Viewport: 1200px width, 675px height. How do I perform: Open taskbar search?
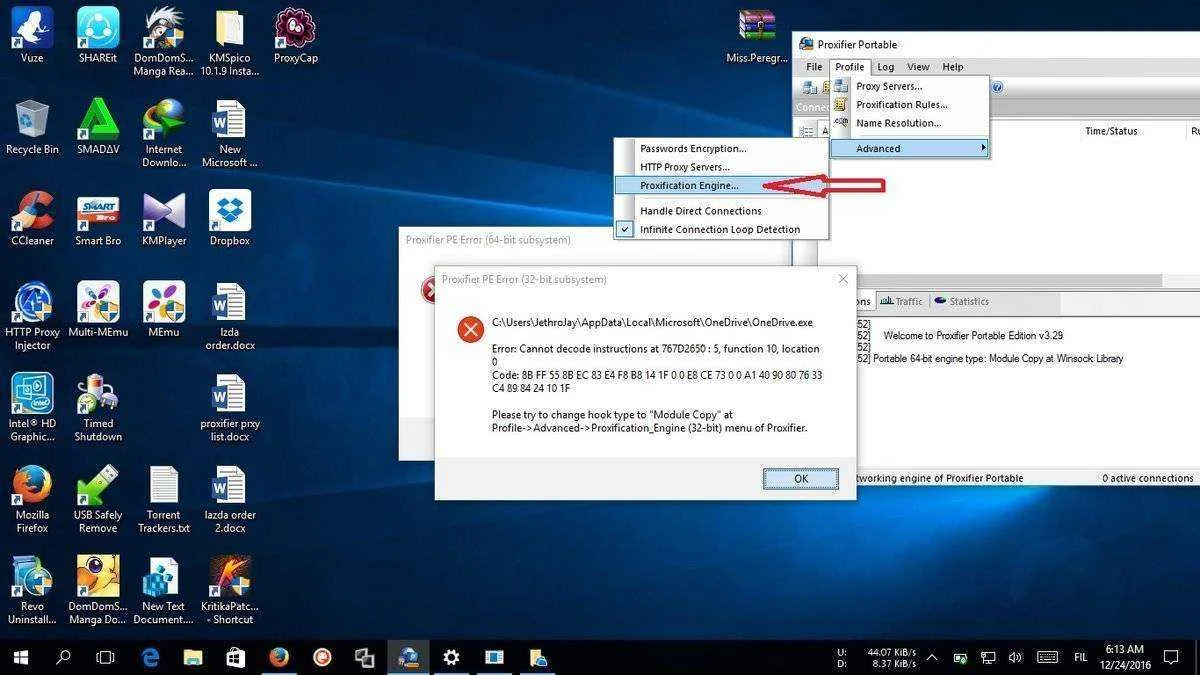(64, 657)
